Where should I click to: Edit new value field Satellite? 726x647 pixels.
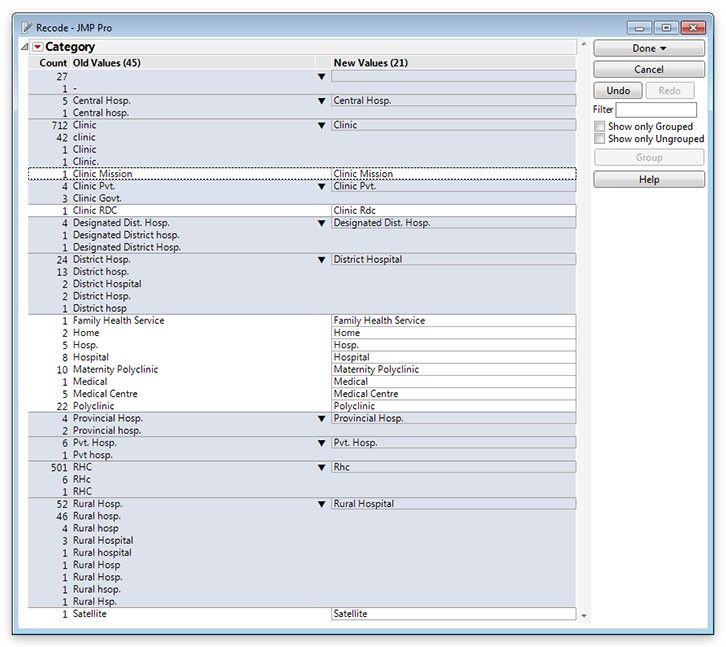click(x=454, y=614)
